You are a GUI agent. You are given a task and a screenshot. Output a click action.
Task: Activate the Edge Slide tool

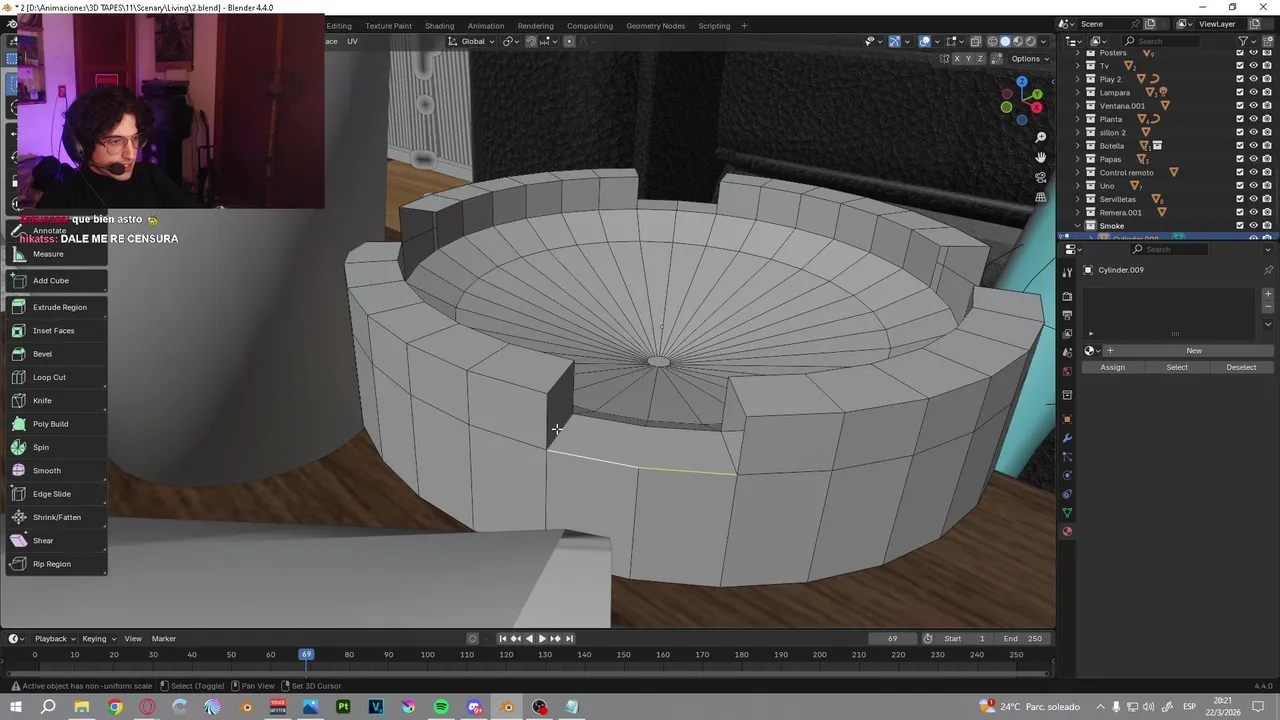(55, 494)
